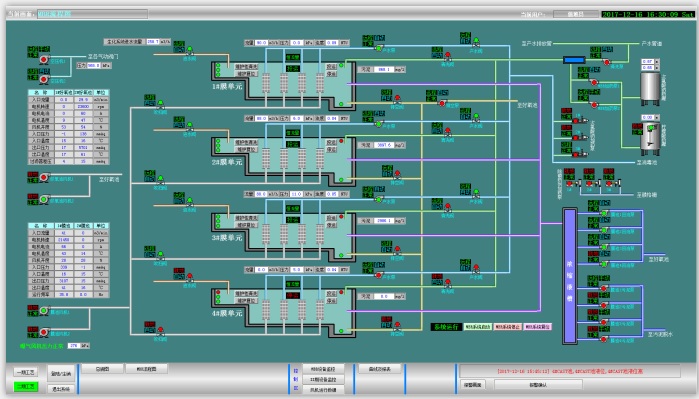Click the top air compressor blower icon

(x=44, y=59)
